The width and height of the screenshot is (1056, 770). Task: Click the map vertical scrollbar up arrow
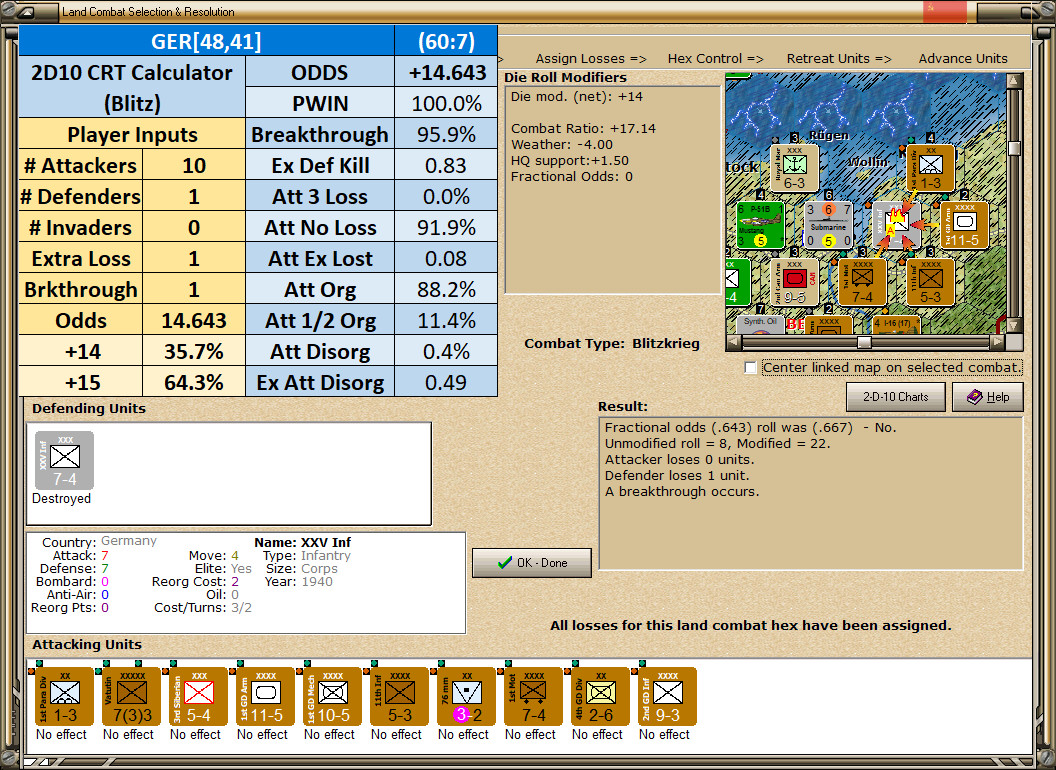click(x=1015, y=82)
